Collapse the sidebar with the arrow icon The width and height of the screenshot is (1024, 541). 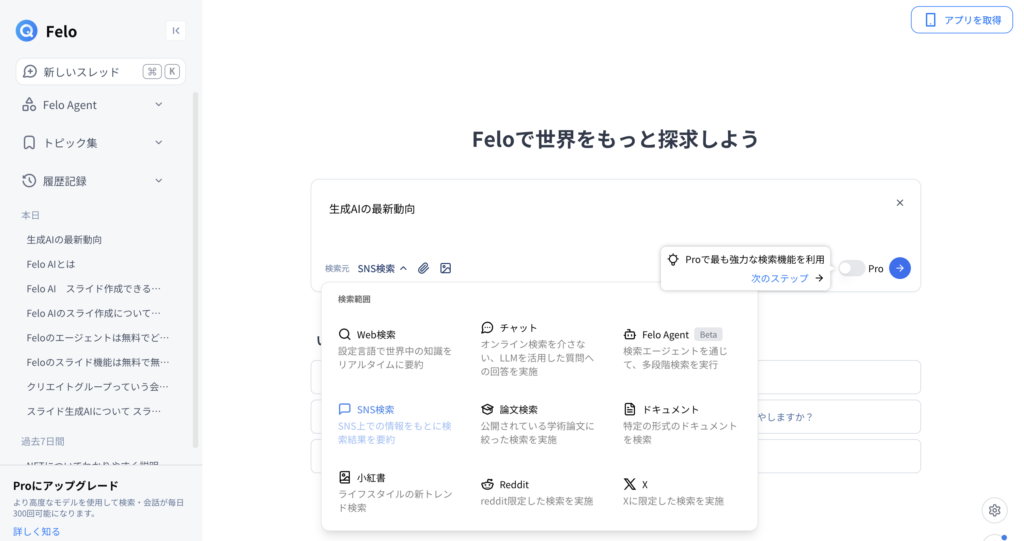176,31
